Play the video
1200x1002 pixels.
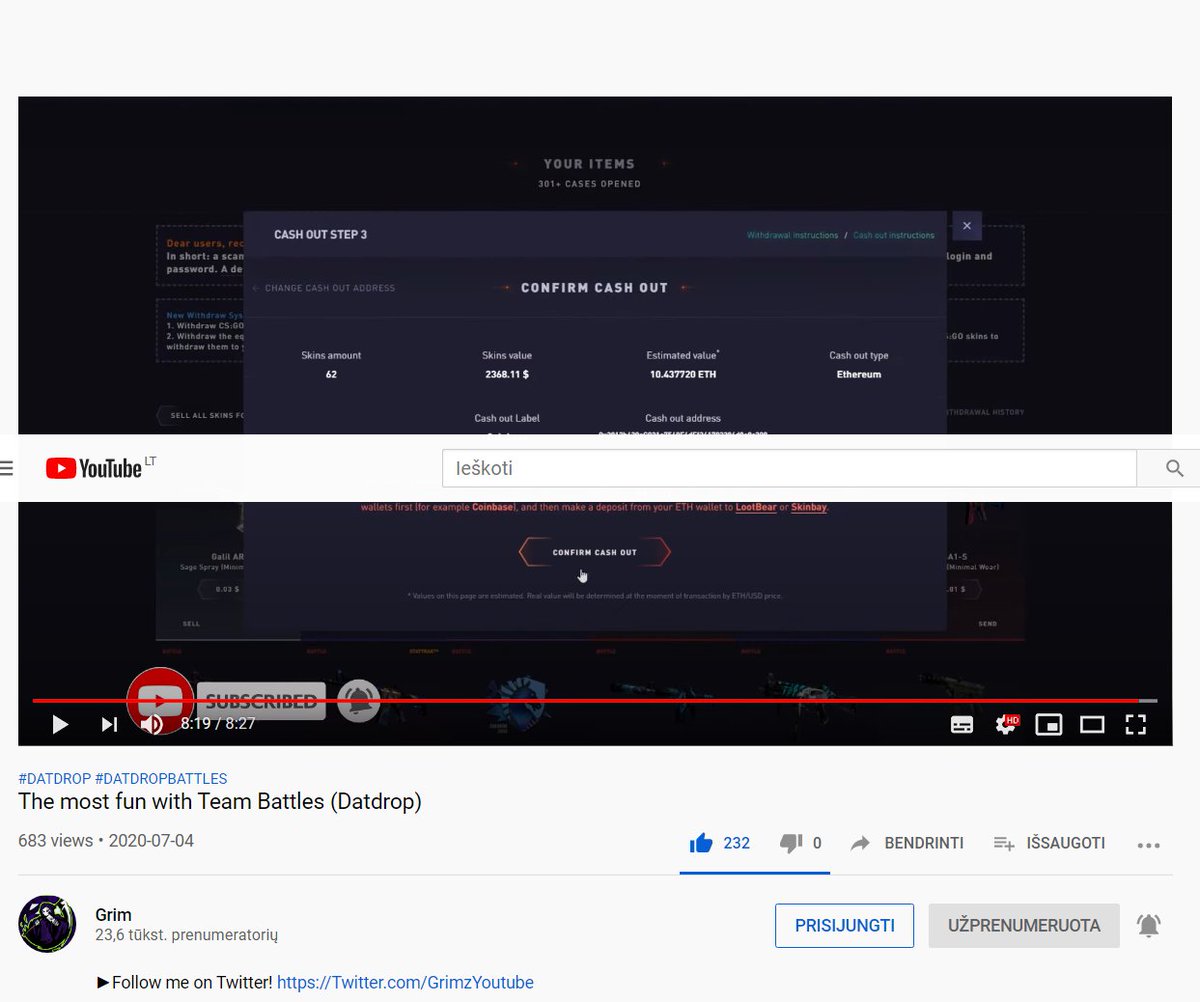(x=60, y=724)
